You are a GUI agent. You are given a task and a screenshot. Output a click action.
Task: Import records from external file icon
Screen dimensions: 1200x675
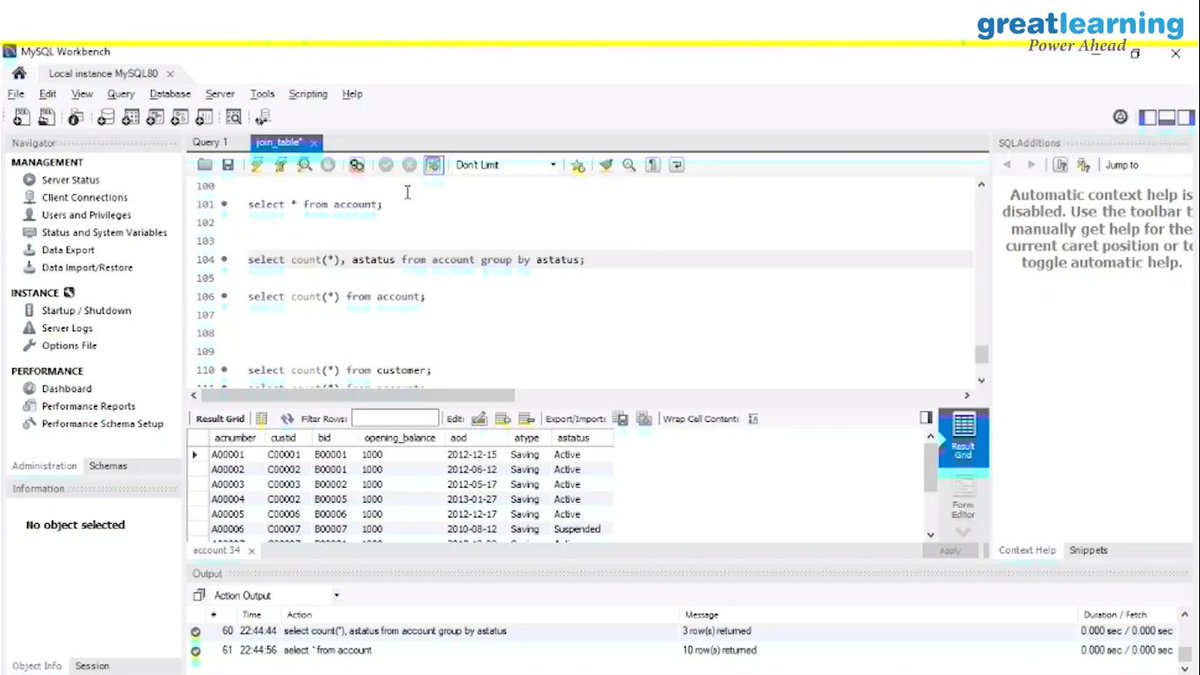(x=644, y=419)
